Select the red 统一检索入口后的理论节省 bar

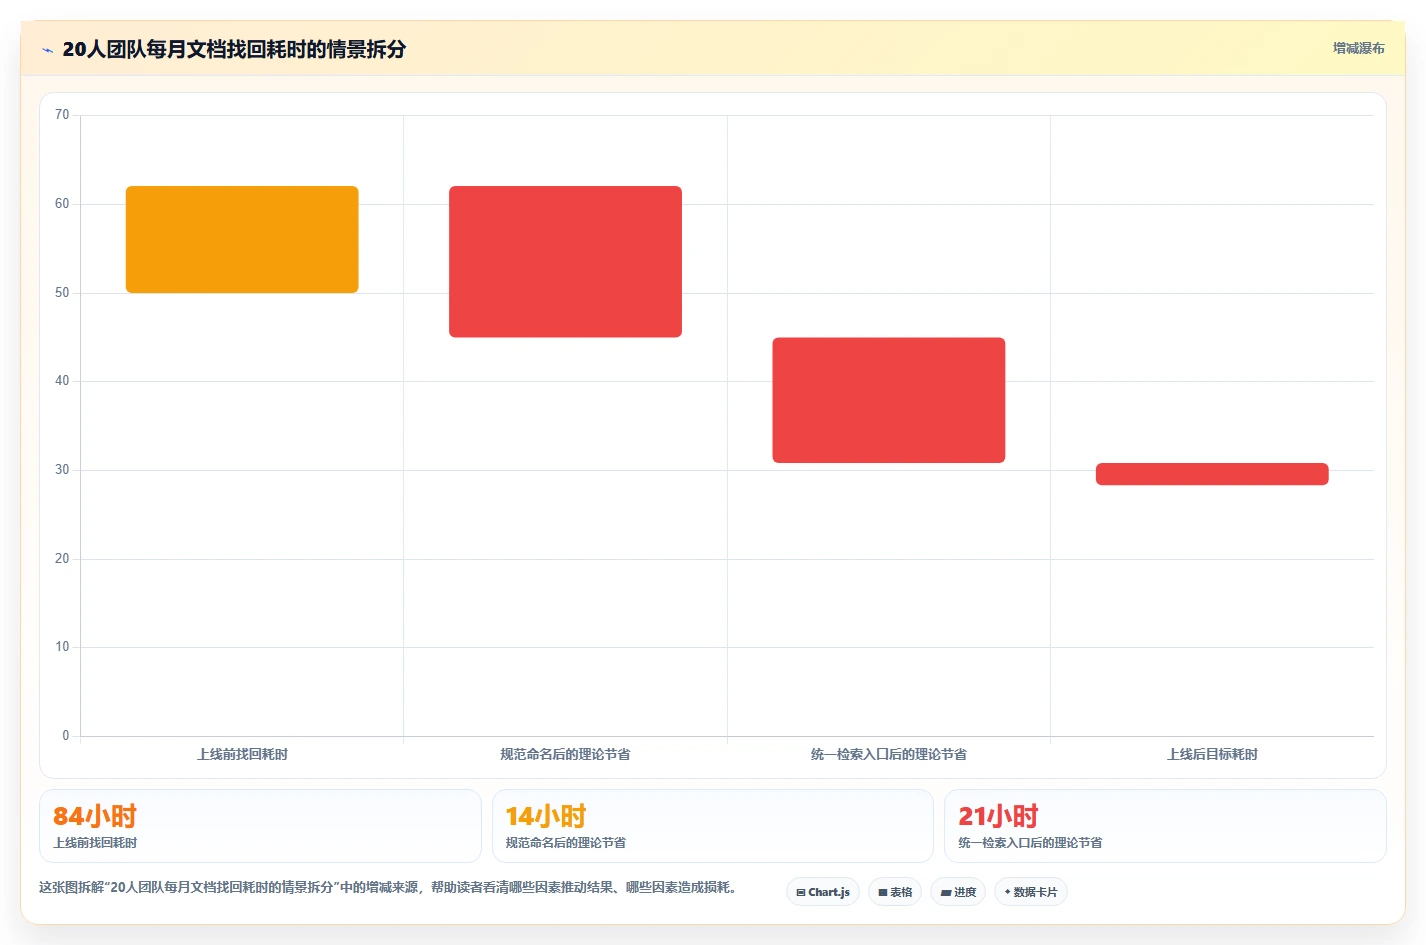[x=889, y=400]
